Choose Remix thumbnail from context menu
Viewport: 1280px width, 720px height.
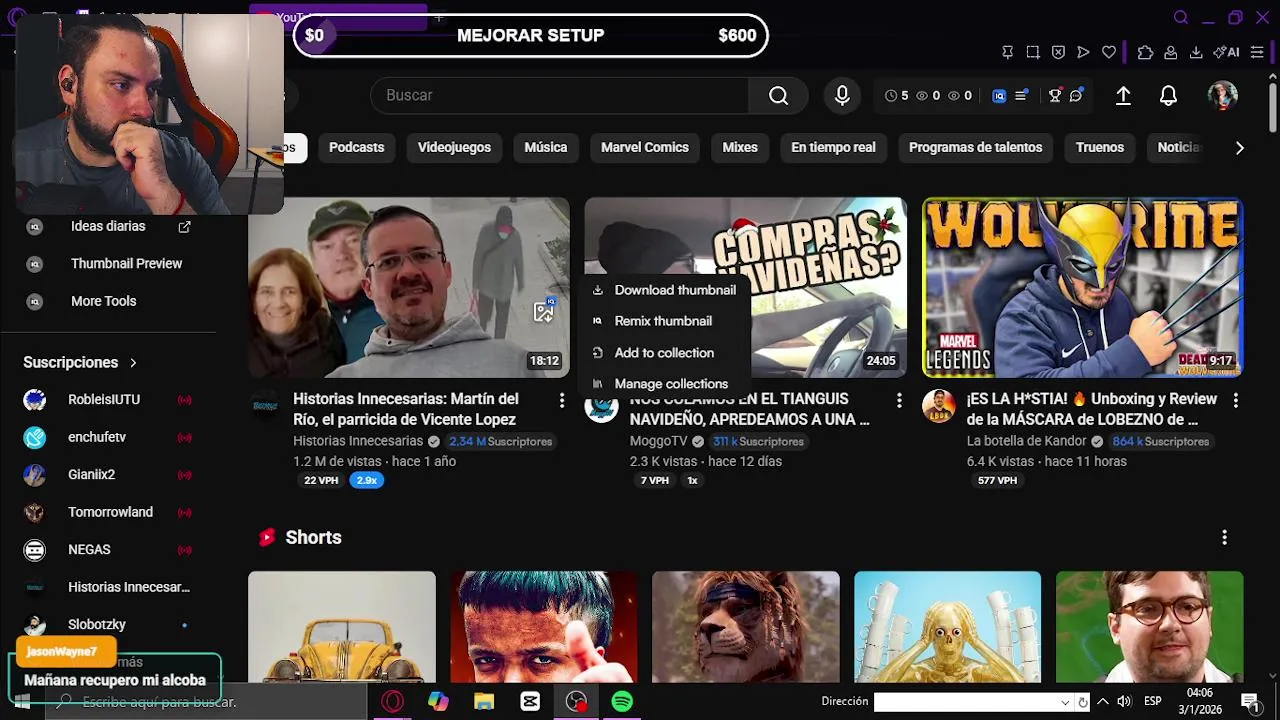[664, 321]
